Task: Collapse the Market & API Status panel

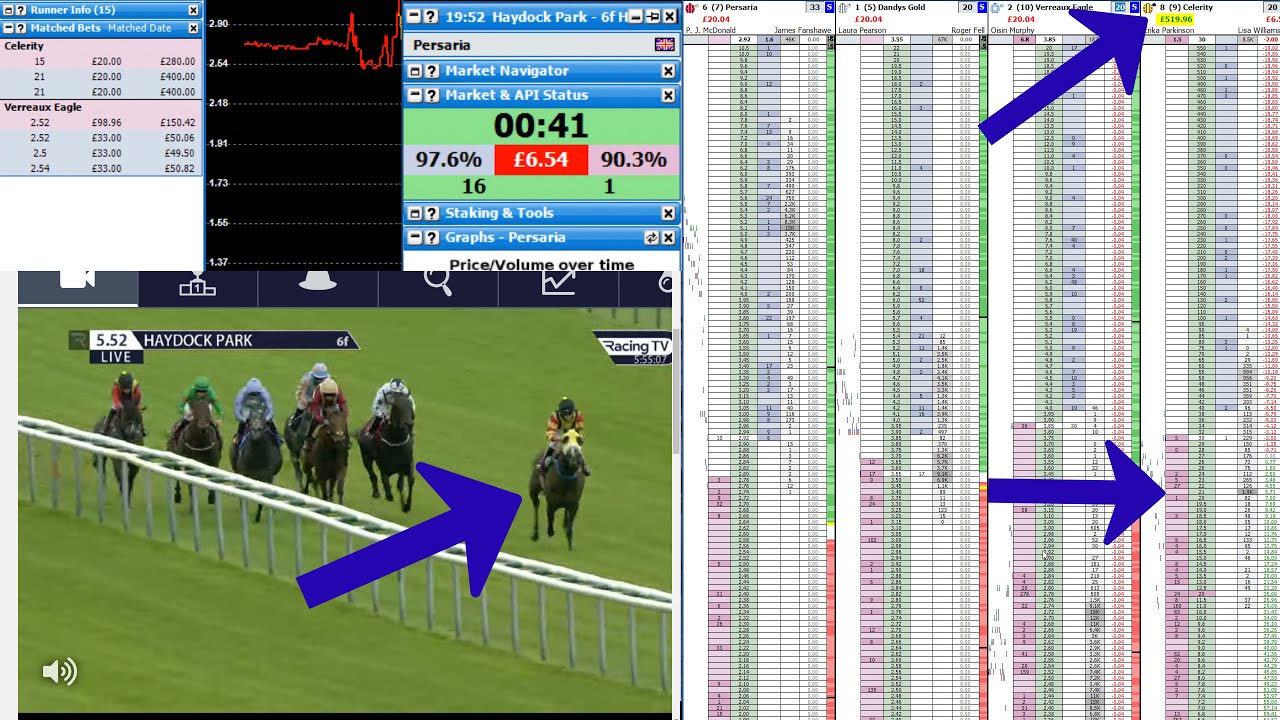Action: click(415, 96)
